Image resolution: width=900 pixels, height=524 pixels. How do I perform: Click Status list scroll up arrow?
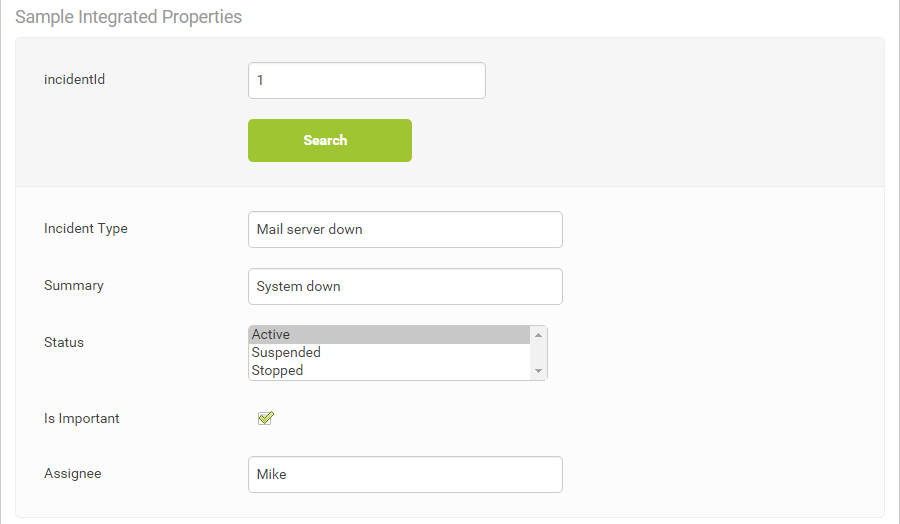[x=538, y=335]
